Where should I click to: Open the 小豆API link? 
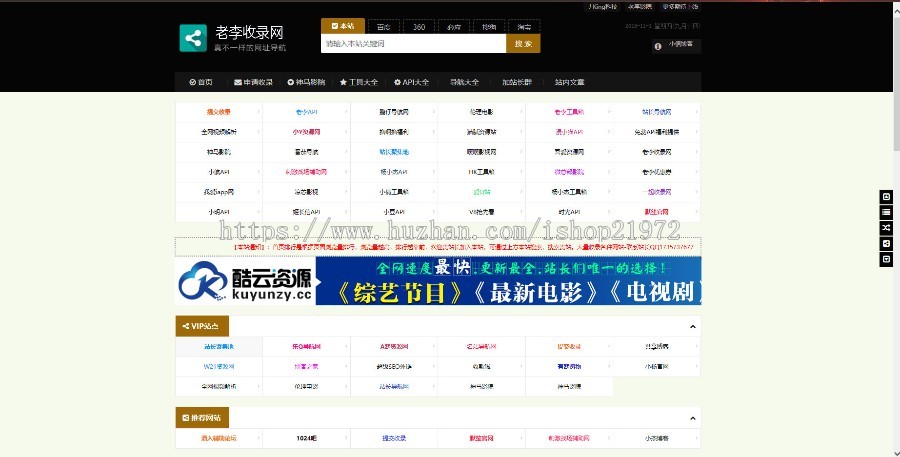point(394,212)
